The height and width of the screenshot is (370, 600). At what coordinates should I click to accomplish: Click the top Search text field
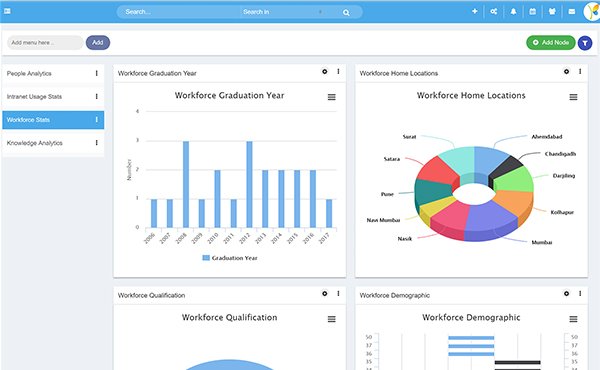(x=179, y=12)
